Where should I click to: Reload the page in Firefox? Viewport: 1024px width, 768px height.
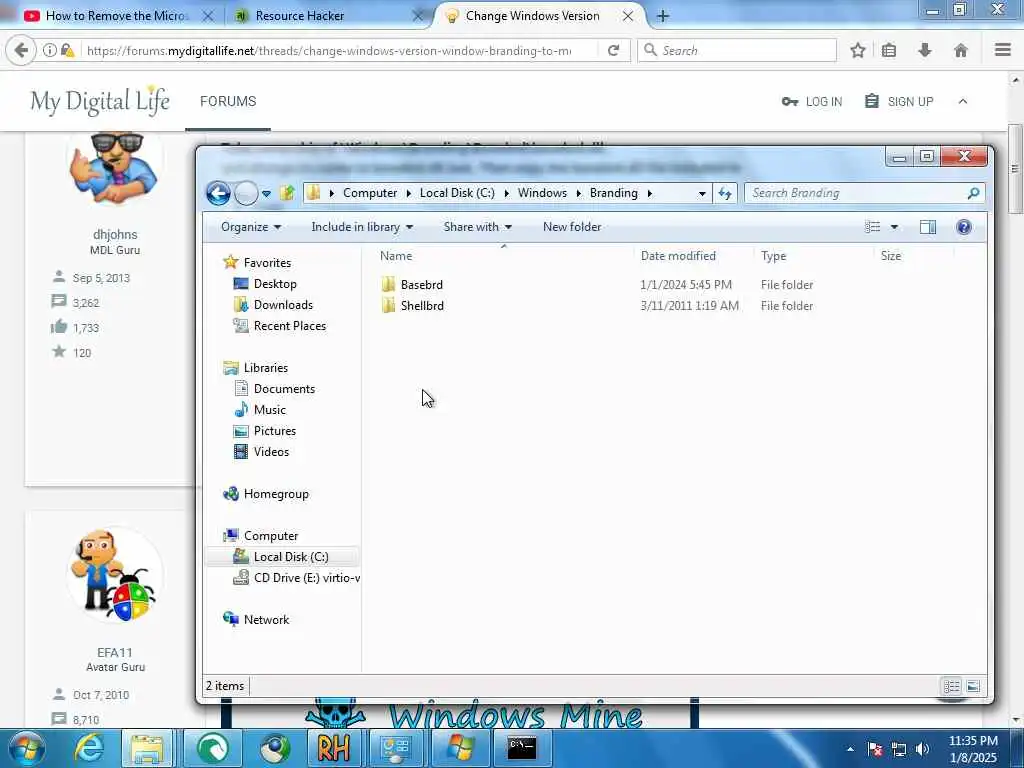pyautogui.click(x=613, y=50)
